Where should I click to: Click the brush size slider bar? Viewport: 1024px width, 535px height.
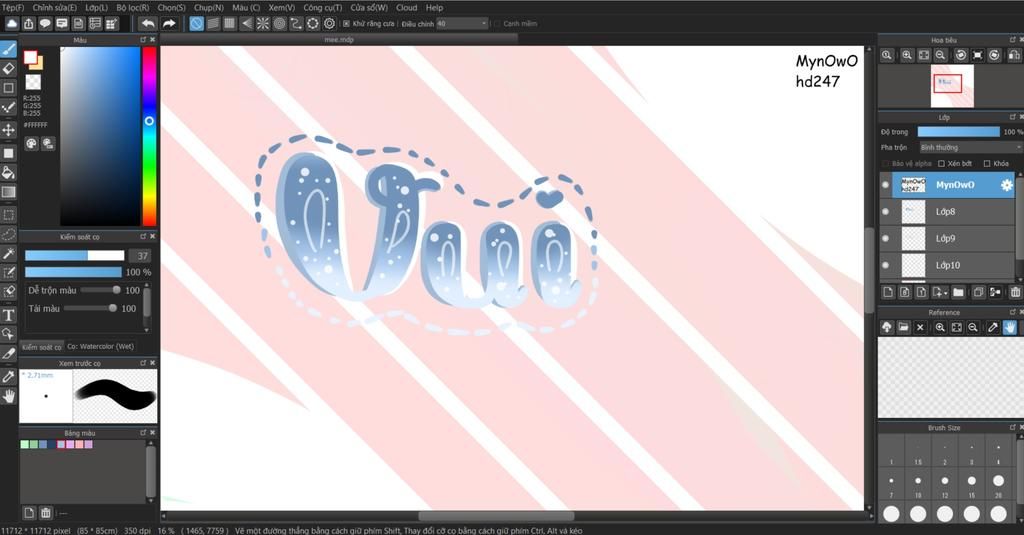(x=74, y=255)
